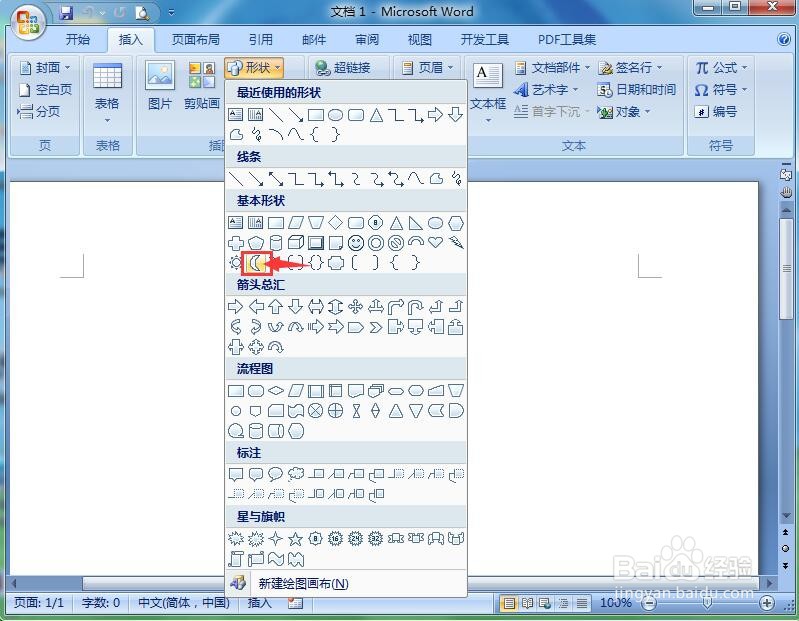Screen dimensions: 799x621
Task: Select the 5-Point Star shape
Action: point(296,538)
